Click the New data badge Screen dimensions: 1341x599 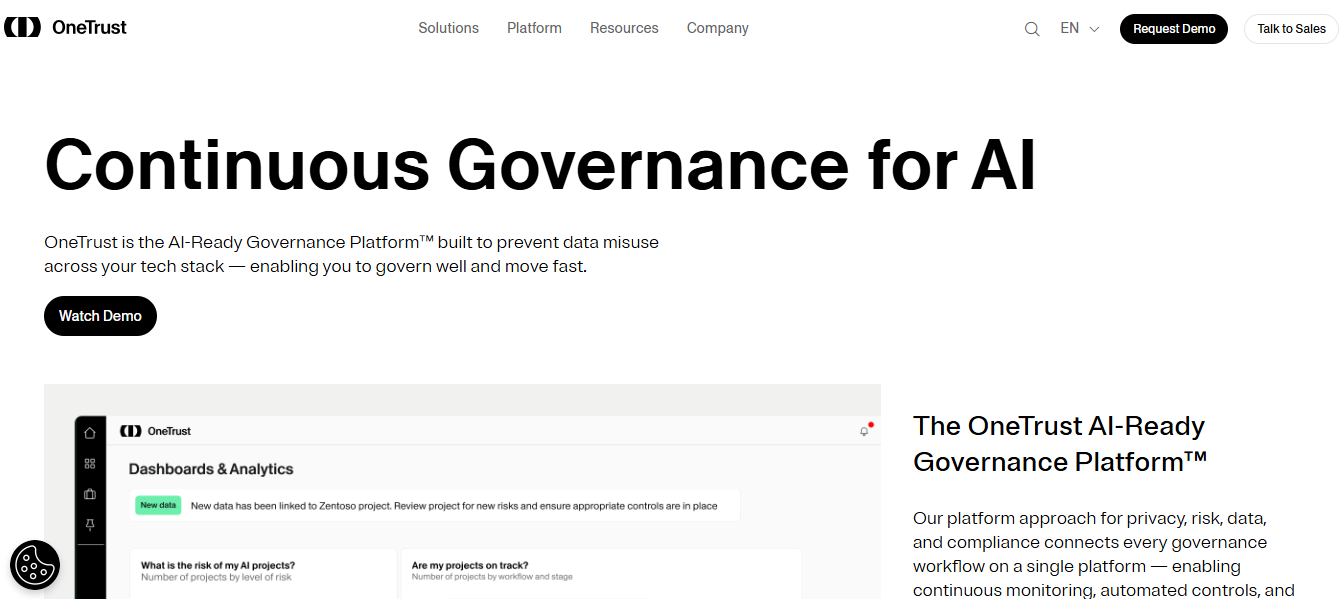(x=158, y=505)
